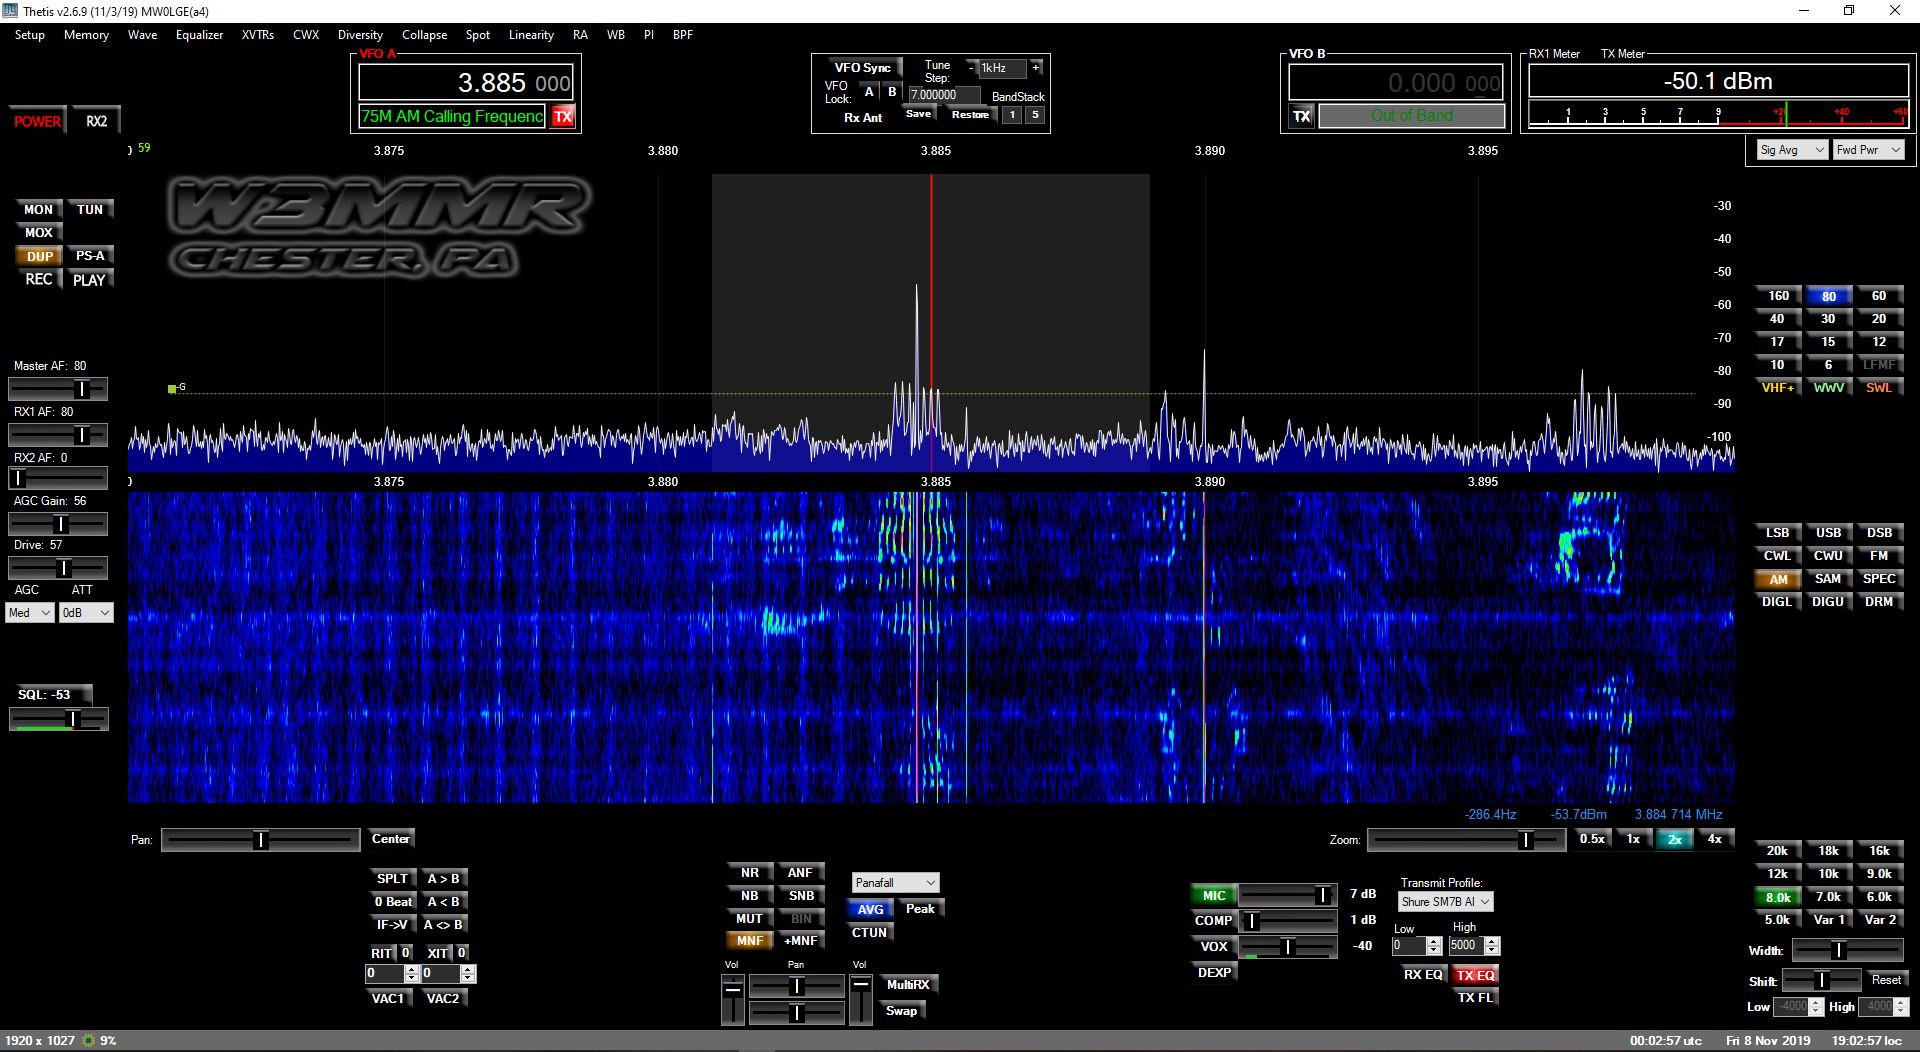Click the tune step plus button
The height and width of the screenshot is (1052, 1920).
pos(1036,68)
